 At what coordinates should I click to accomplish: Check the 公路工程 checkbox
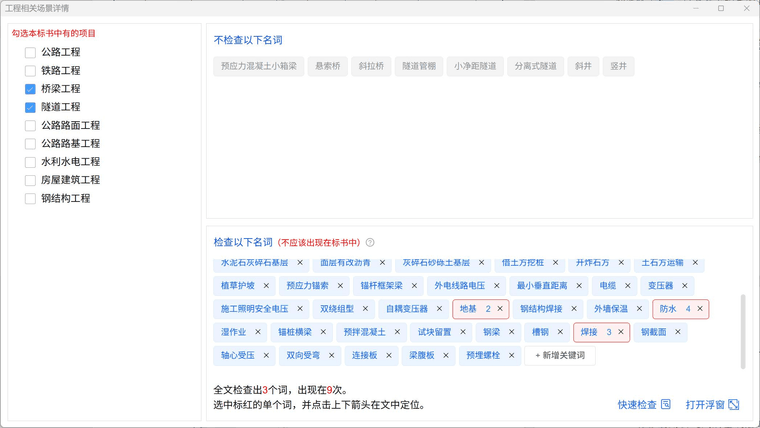(30, 52)
